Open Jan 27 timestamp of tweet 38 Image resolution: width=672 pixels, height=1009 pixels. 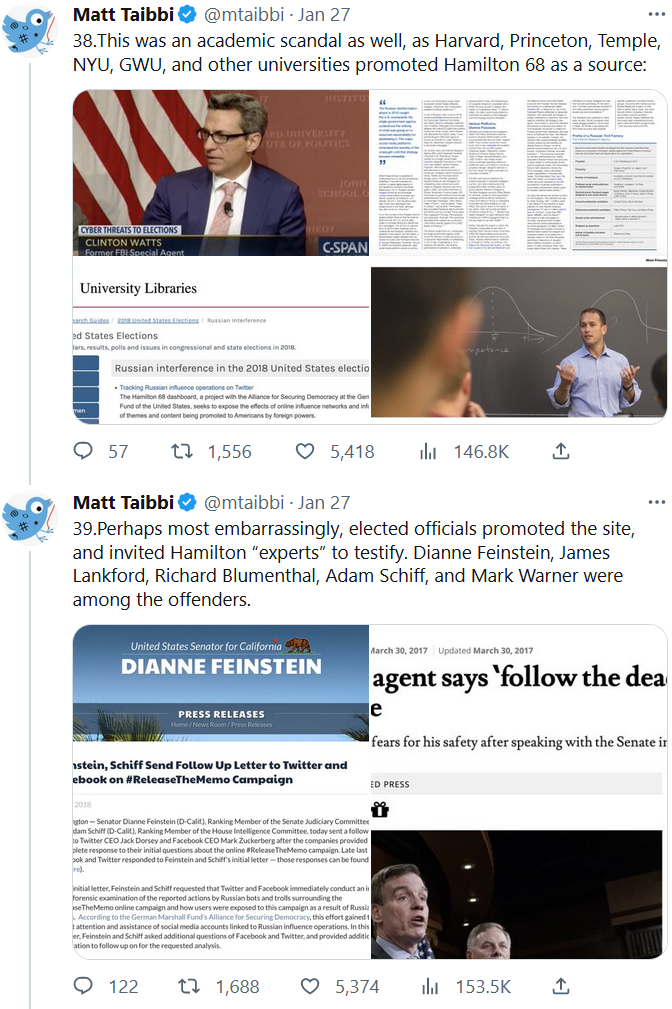[x=324, y=14]
